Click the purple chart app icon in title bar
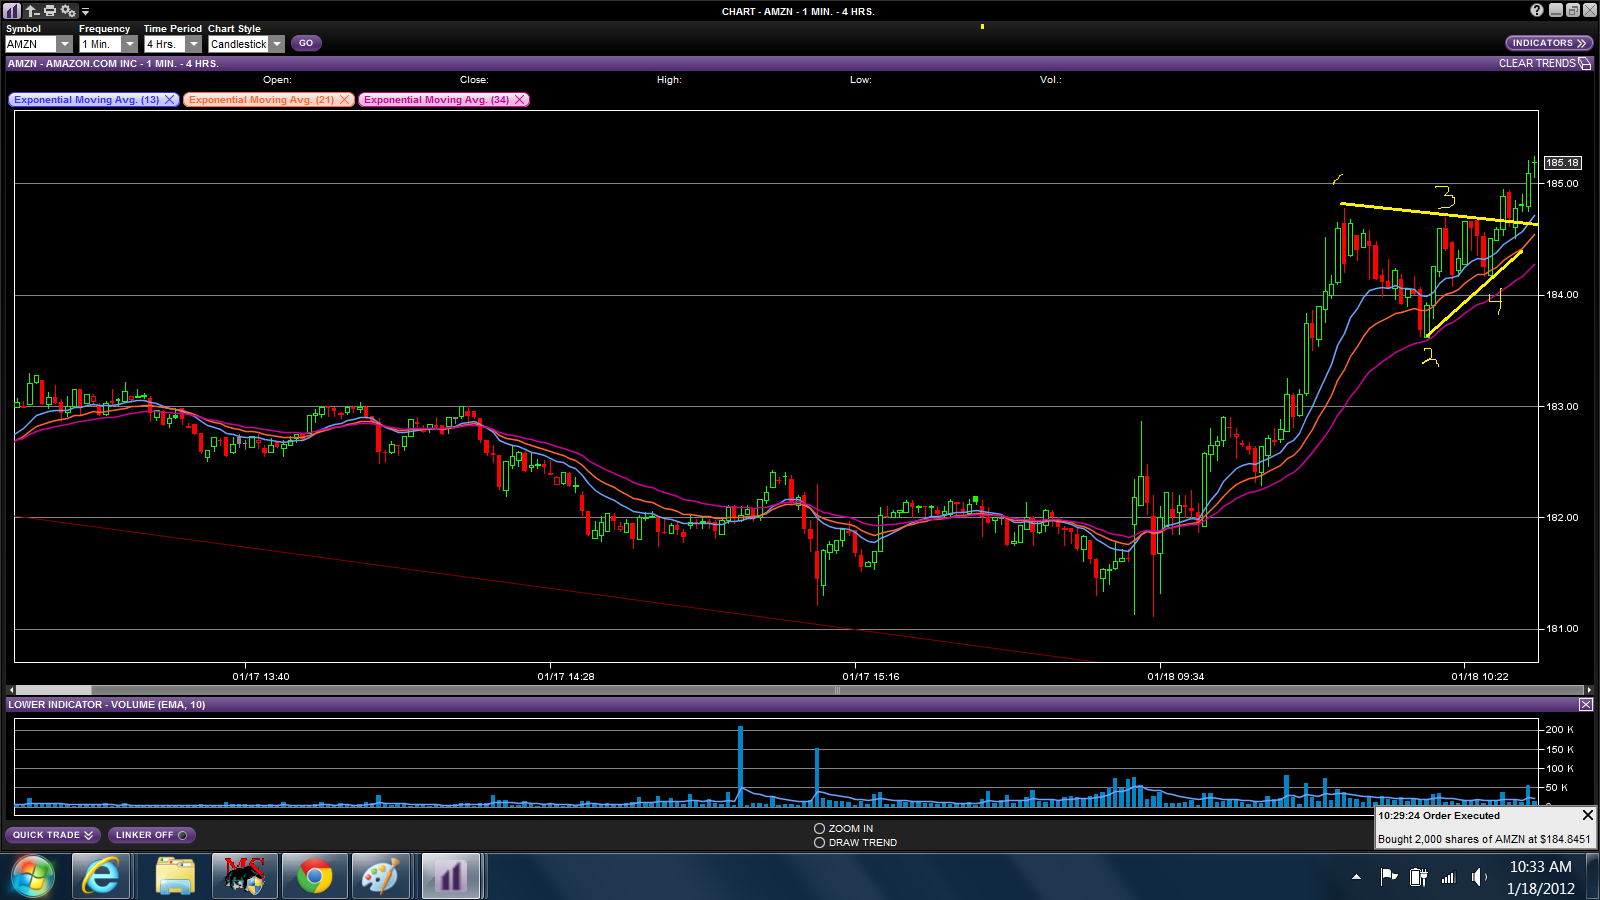 tap(12, 11)
